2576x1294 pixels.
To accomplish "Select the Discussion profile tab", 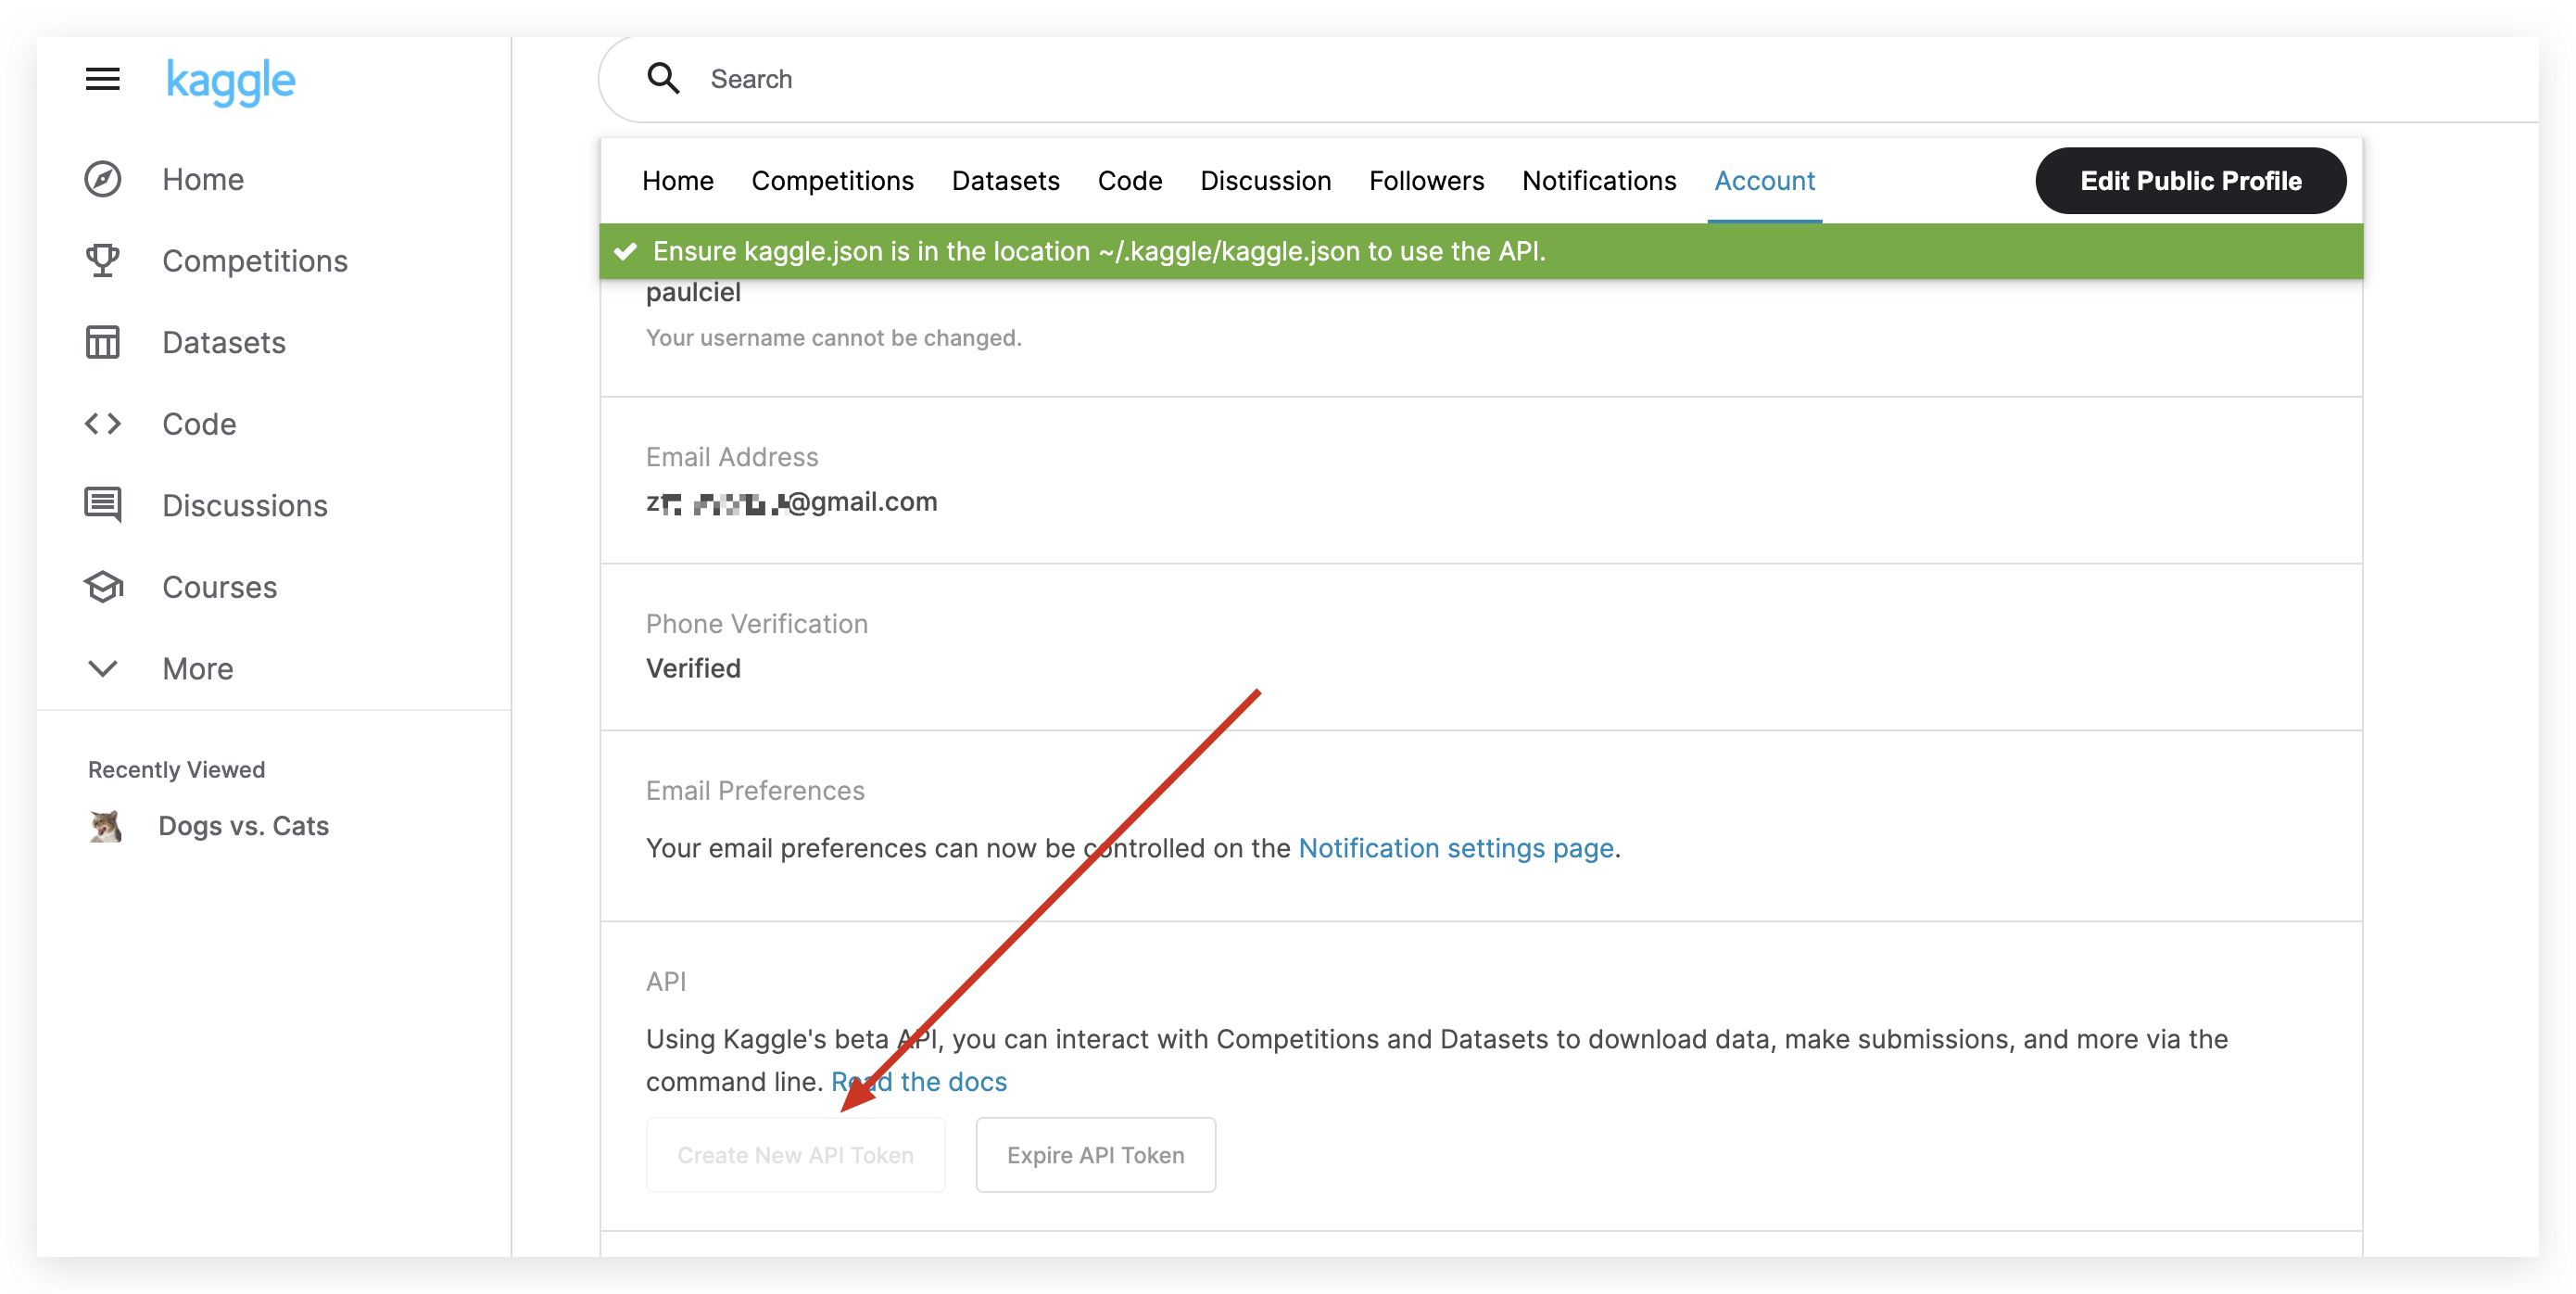I will pyautogui.click(x=1265, y=181).
